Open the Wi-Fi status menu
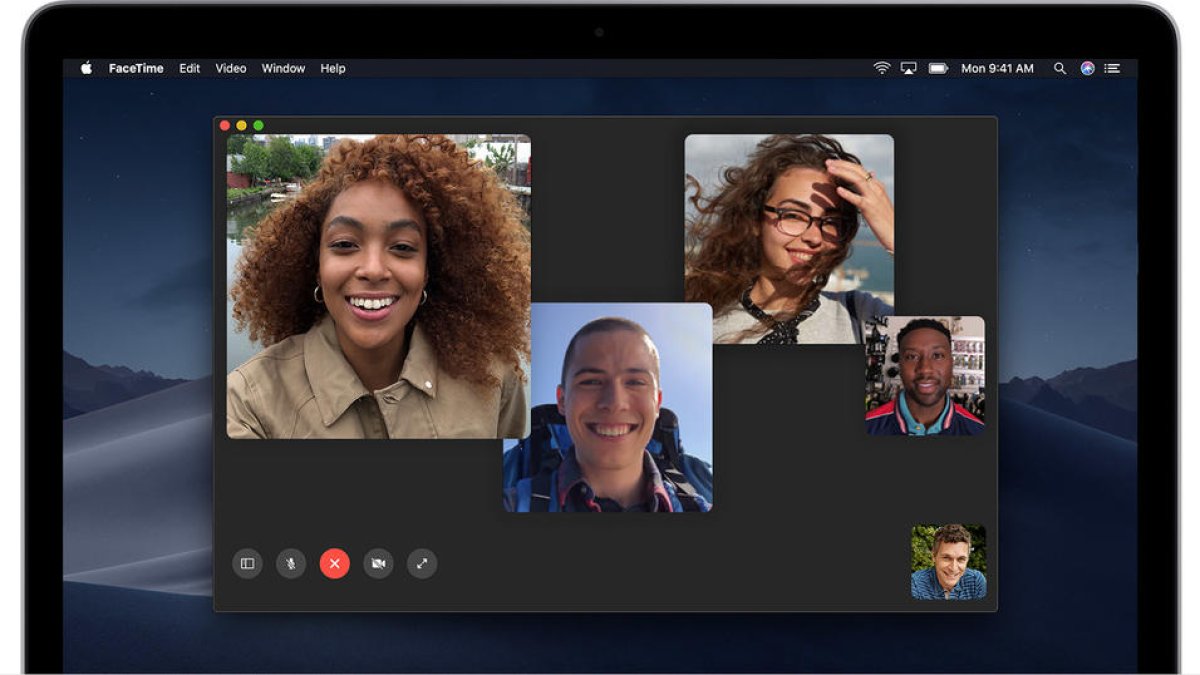Screen dimensions: 1200x675 tap(882, 68)
